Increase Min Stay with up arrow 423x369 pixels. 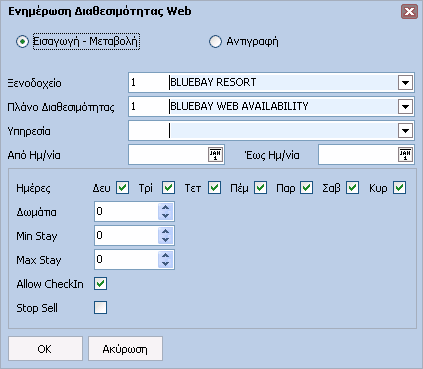[x=165, y=231]
